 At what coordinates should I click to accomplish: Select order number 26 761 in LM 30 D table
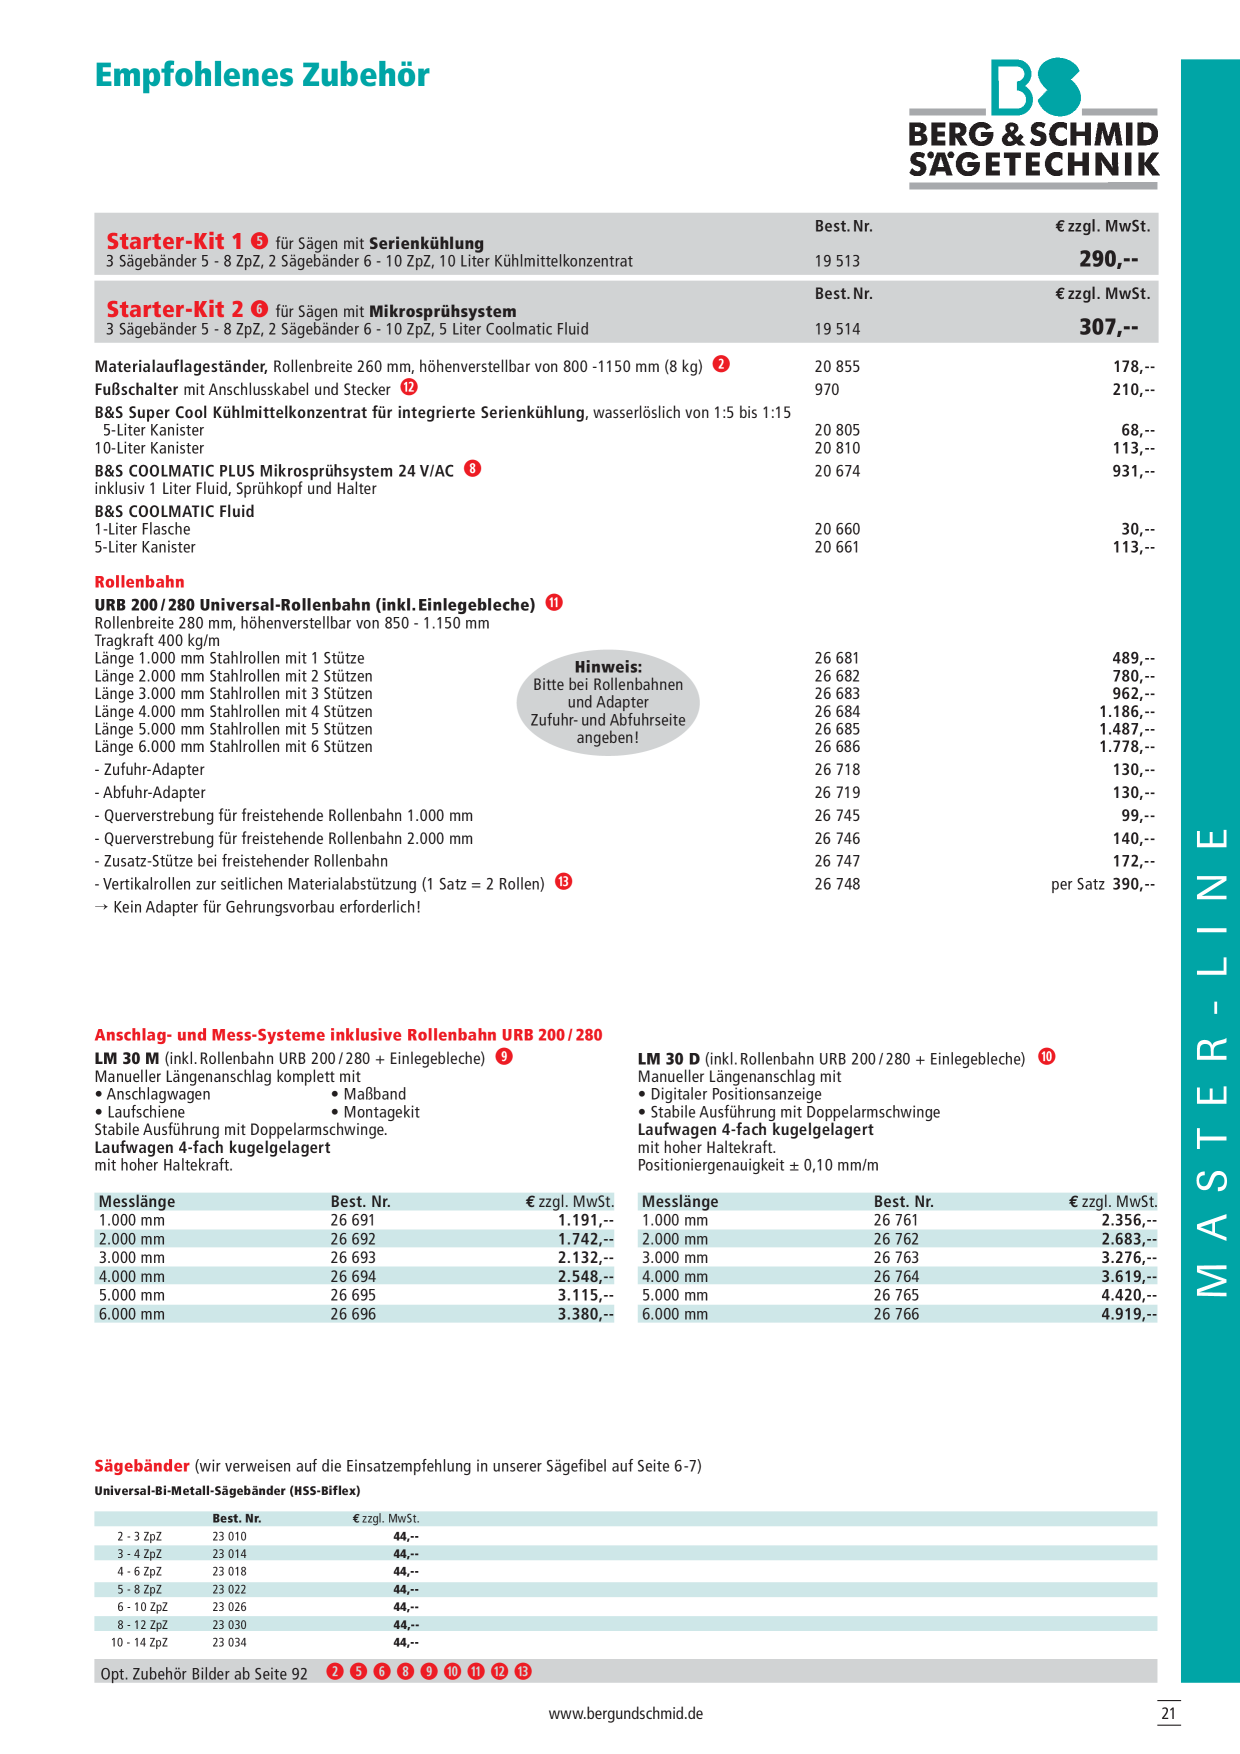[x=896, y=1220]
